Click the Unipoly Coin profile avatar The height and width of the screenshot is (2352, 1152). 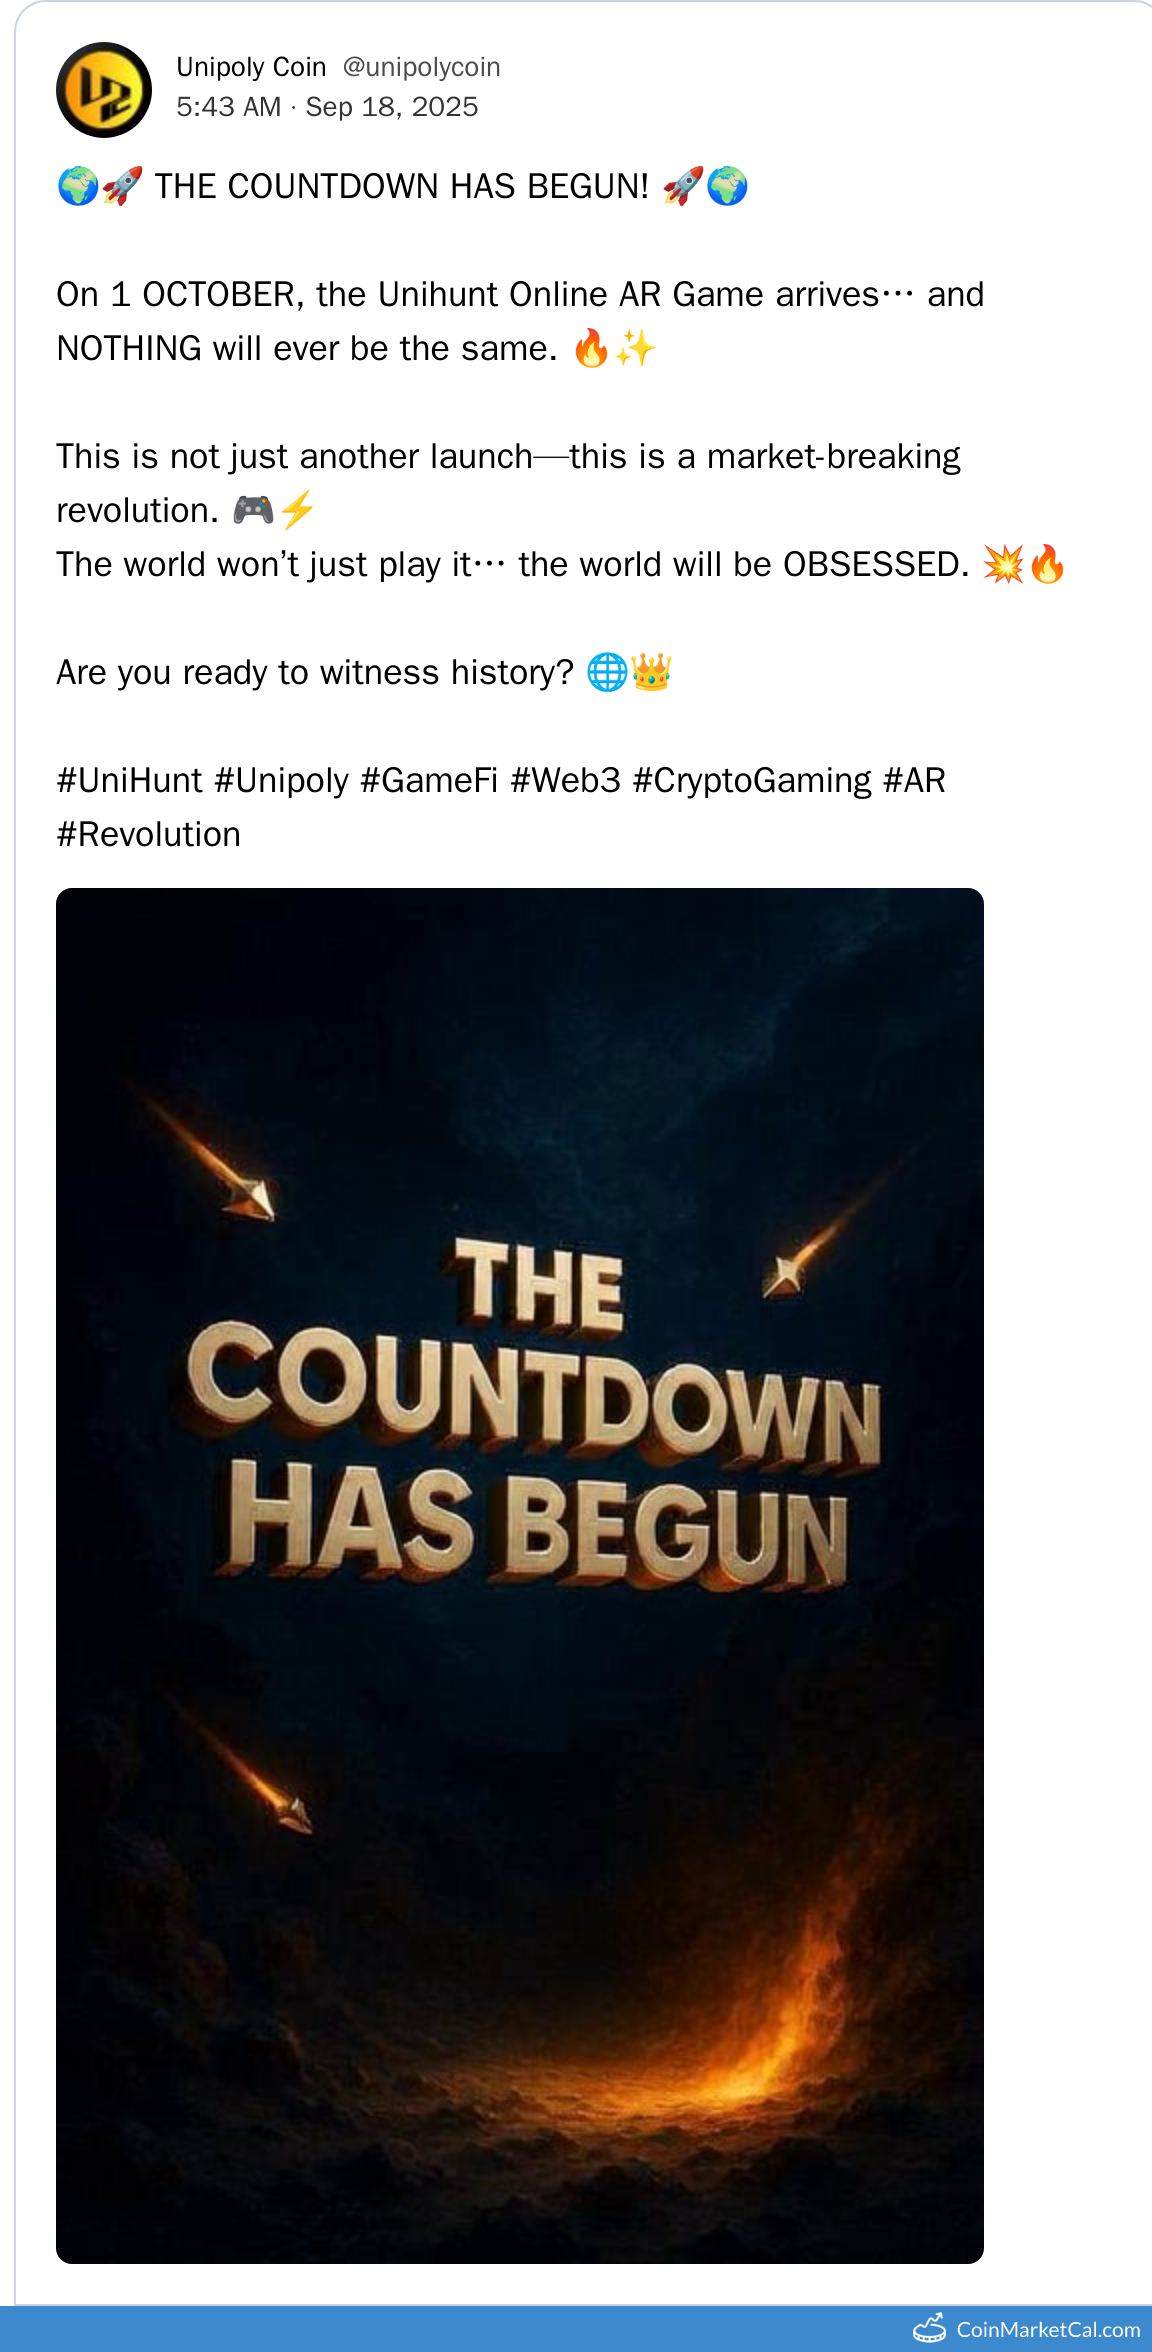coord(104,90)
